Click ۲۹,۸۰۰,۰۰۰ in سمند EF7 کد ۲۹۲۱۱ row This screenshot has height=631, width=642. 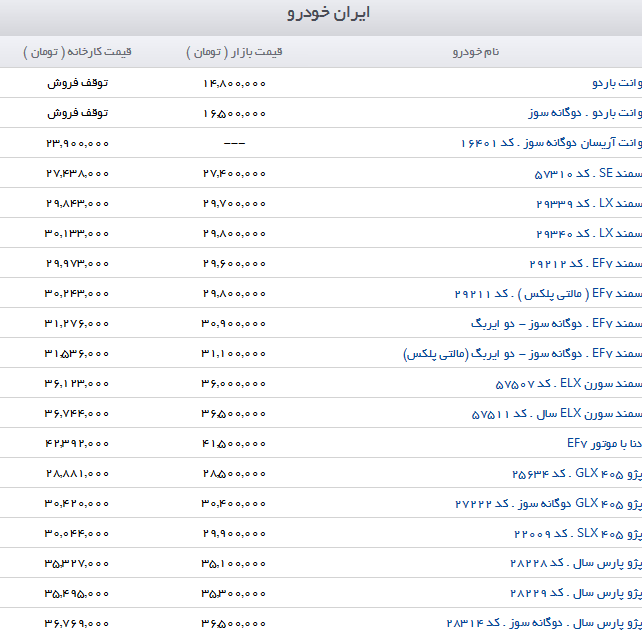[234, 294]
